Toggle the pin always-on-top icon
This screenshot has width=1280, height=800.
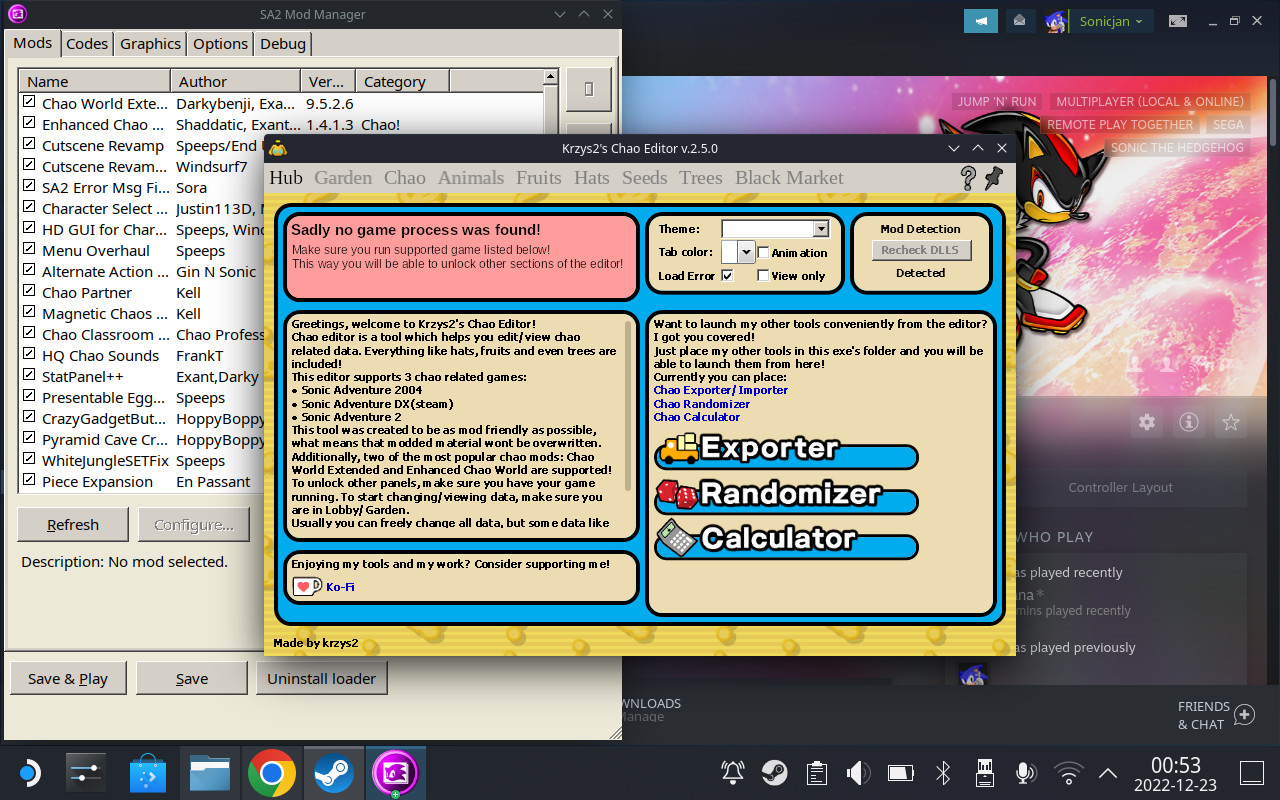tap(993, 178)
